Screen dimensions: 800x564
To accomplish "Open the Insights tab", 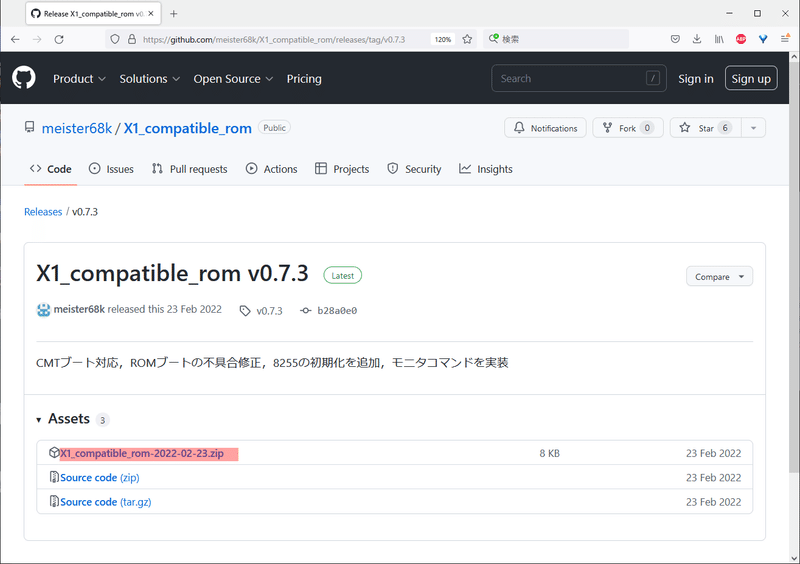I will (x=486, y=169).
